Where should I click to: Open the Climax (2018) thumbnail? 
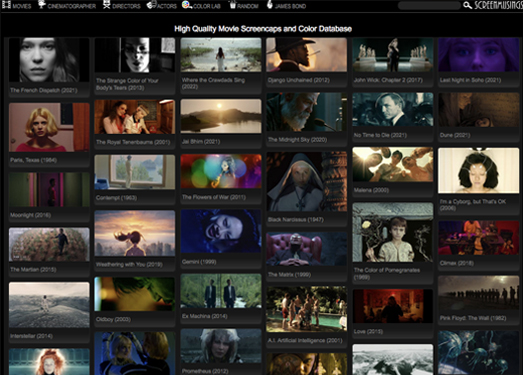tap(478, 238)
